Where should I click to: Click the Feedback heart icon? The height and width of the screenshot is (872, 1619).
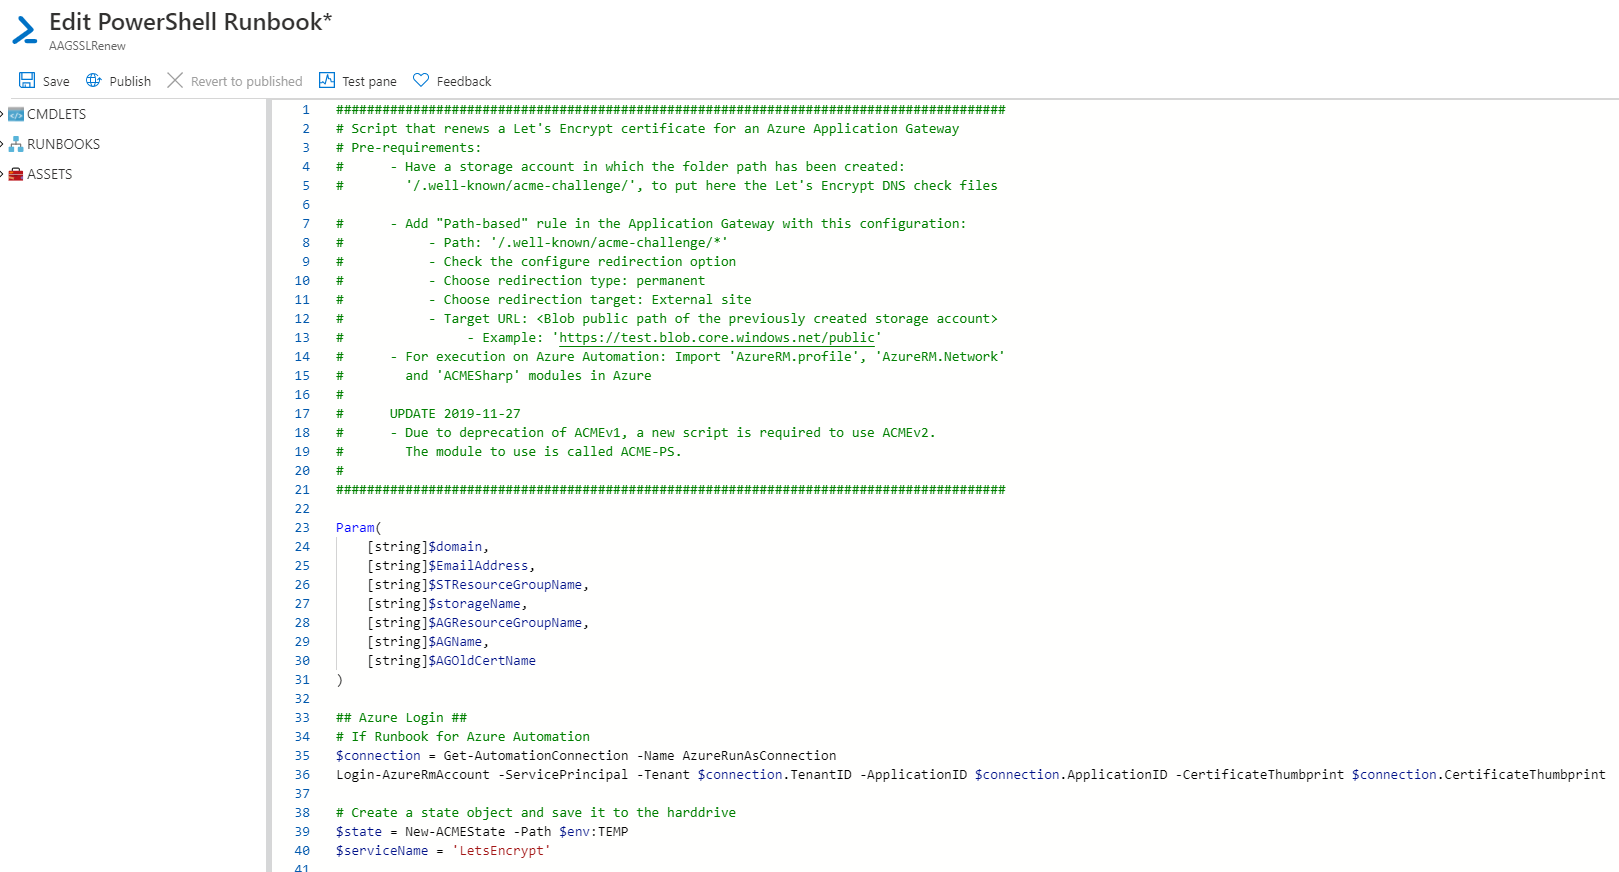(421, 80)
